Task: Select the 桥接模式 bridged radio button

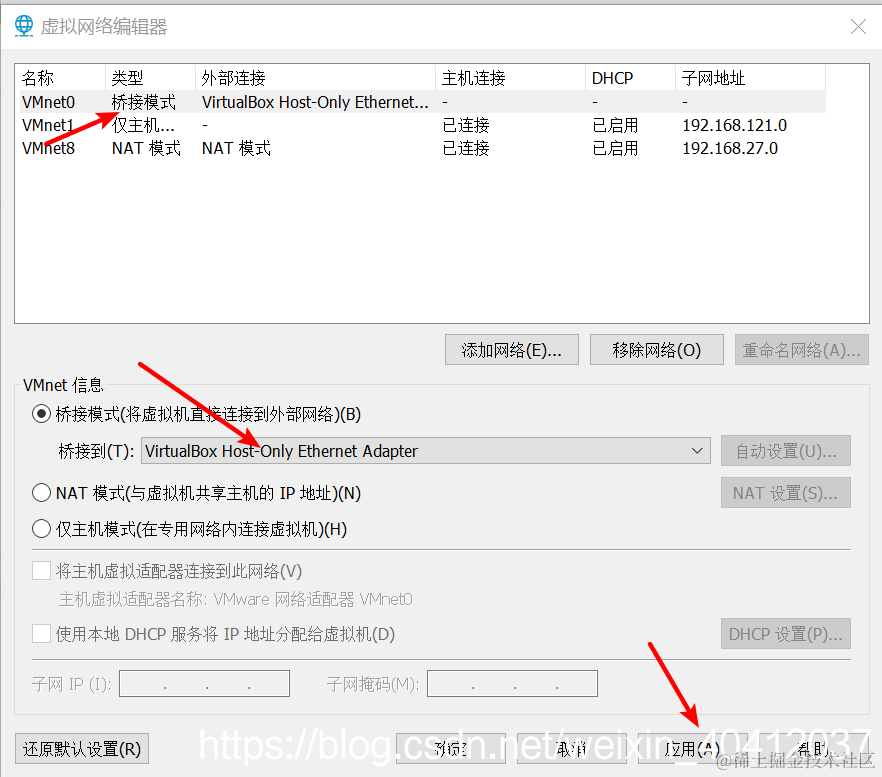Action: 41,414
